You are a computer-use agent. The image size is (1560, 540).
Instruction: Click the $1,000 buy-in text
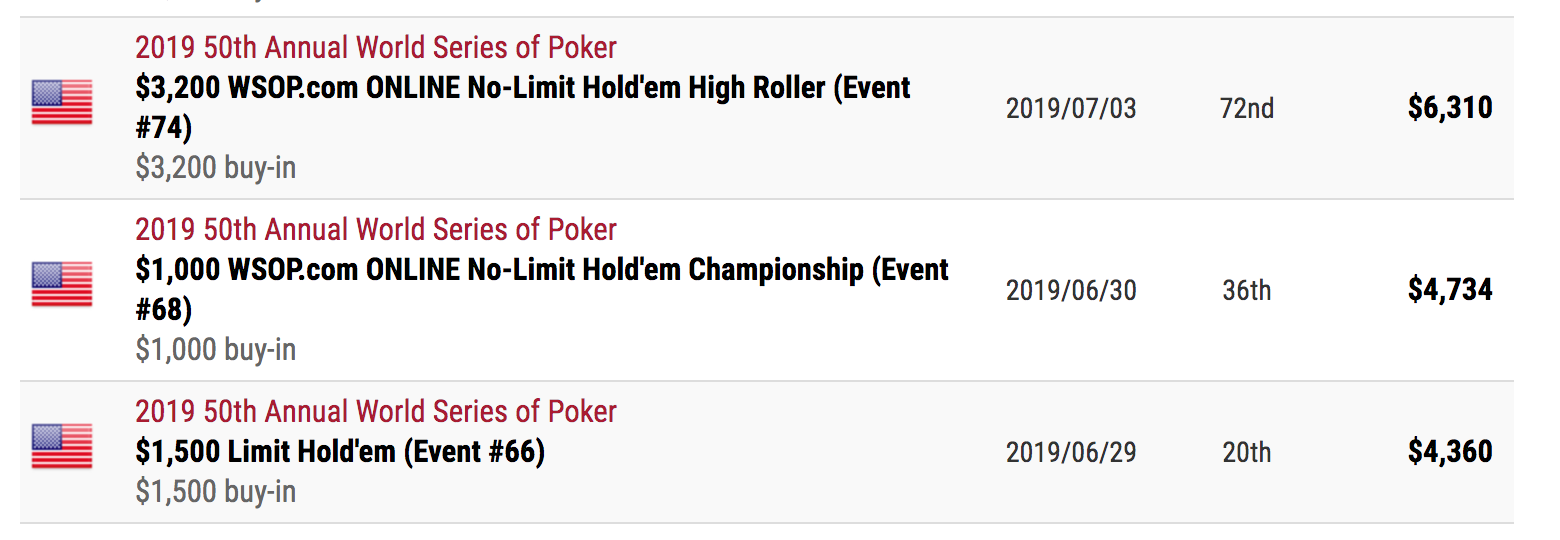(x=216, y=349)
